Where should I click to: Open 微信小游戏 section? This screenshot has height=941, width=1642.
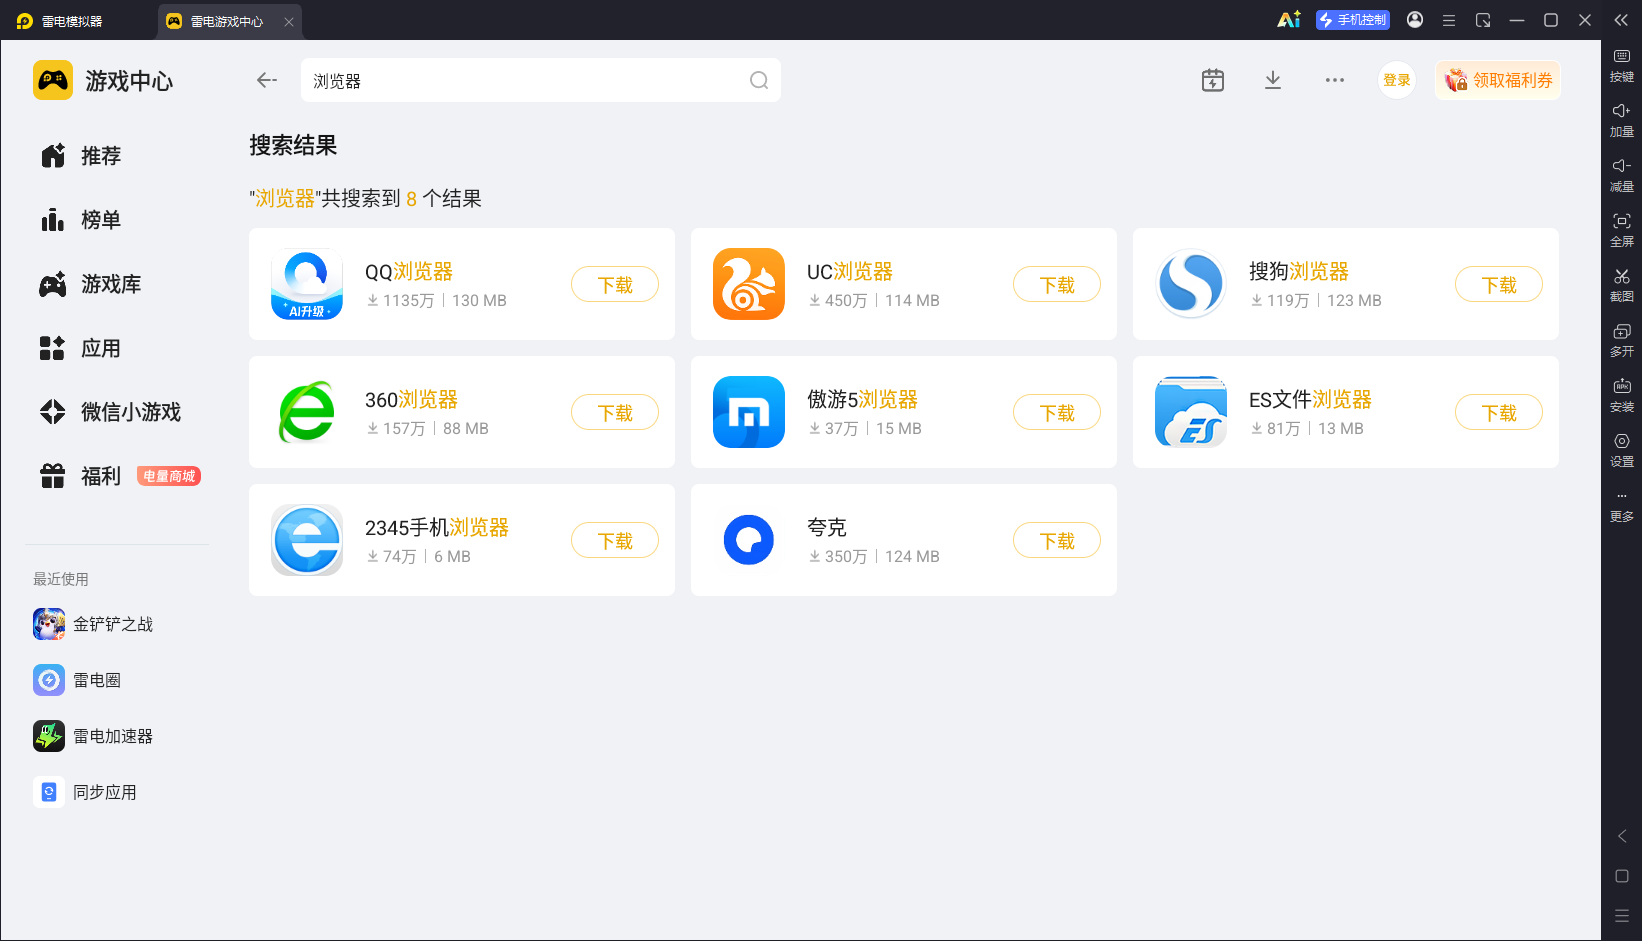(110, 412)
